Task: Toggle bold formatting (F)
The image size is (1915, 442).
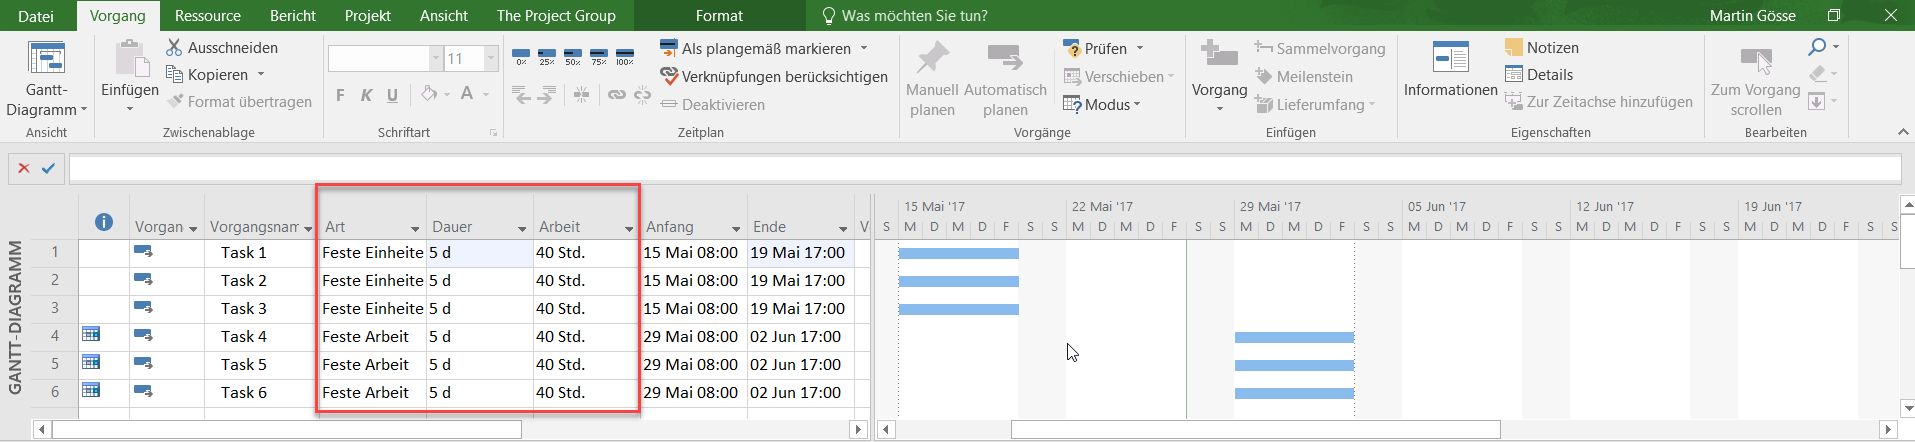Action: click(340, 95)
